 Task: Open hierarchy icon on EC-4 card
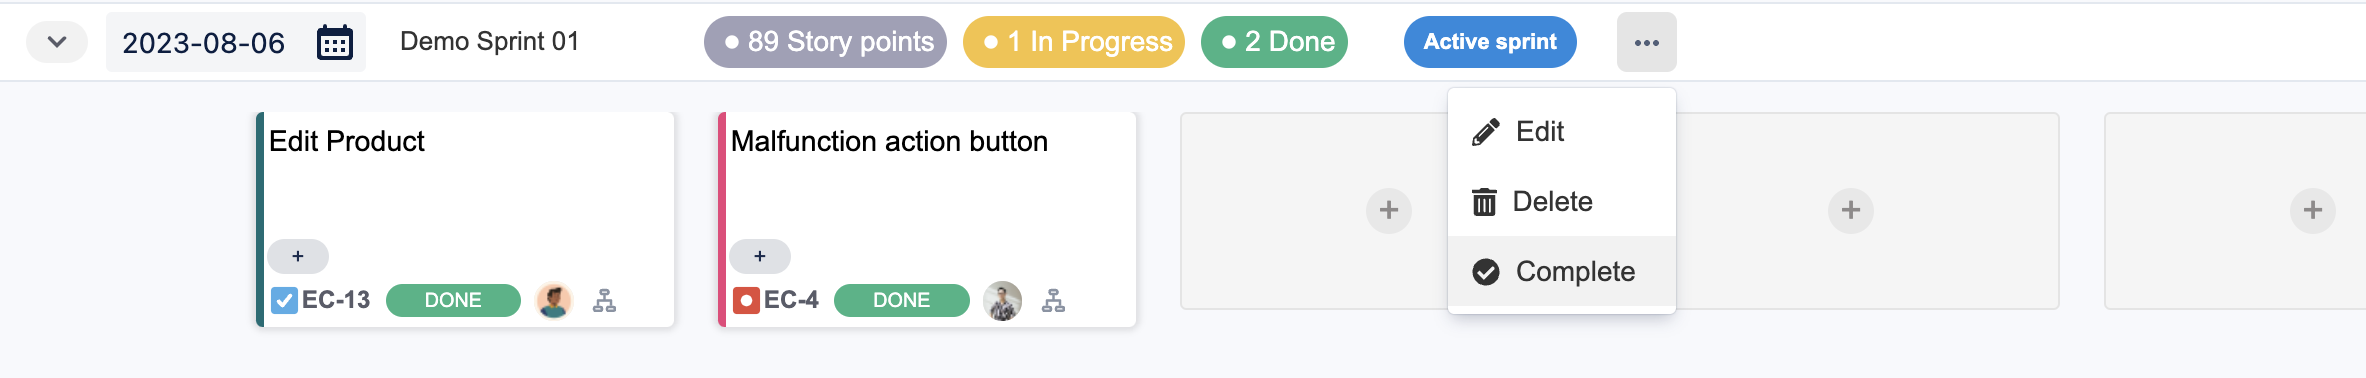(x=1053, y=300)
